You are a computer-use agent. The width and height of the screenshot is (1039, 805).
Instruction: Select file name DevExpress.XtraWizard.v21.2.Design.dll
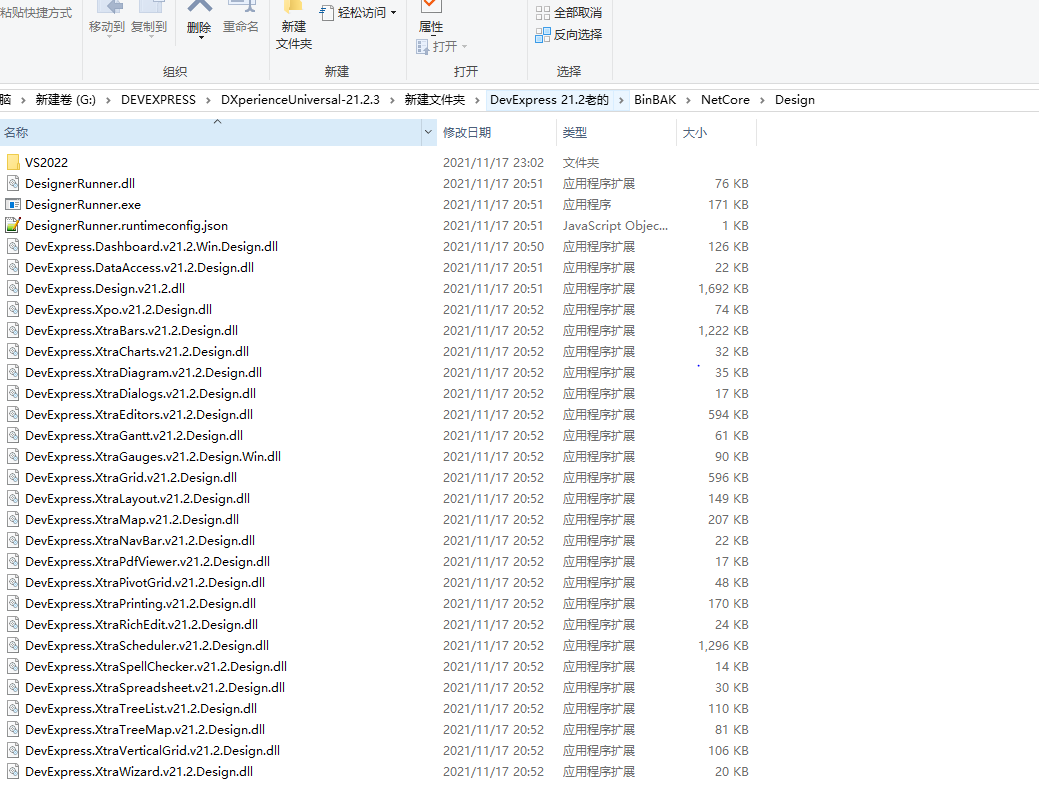click(139, 772)
